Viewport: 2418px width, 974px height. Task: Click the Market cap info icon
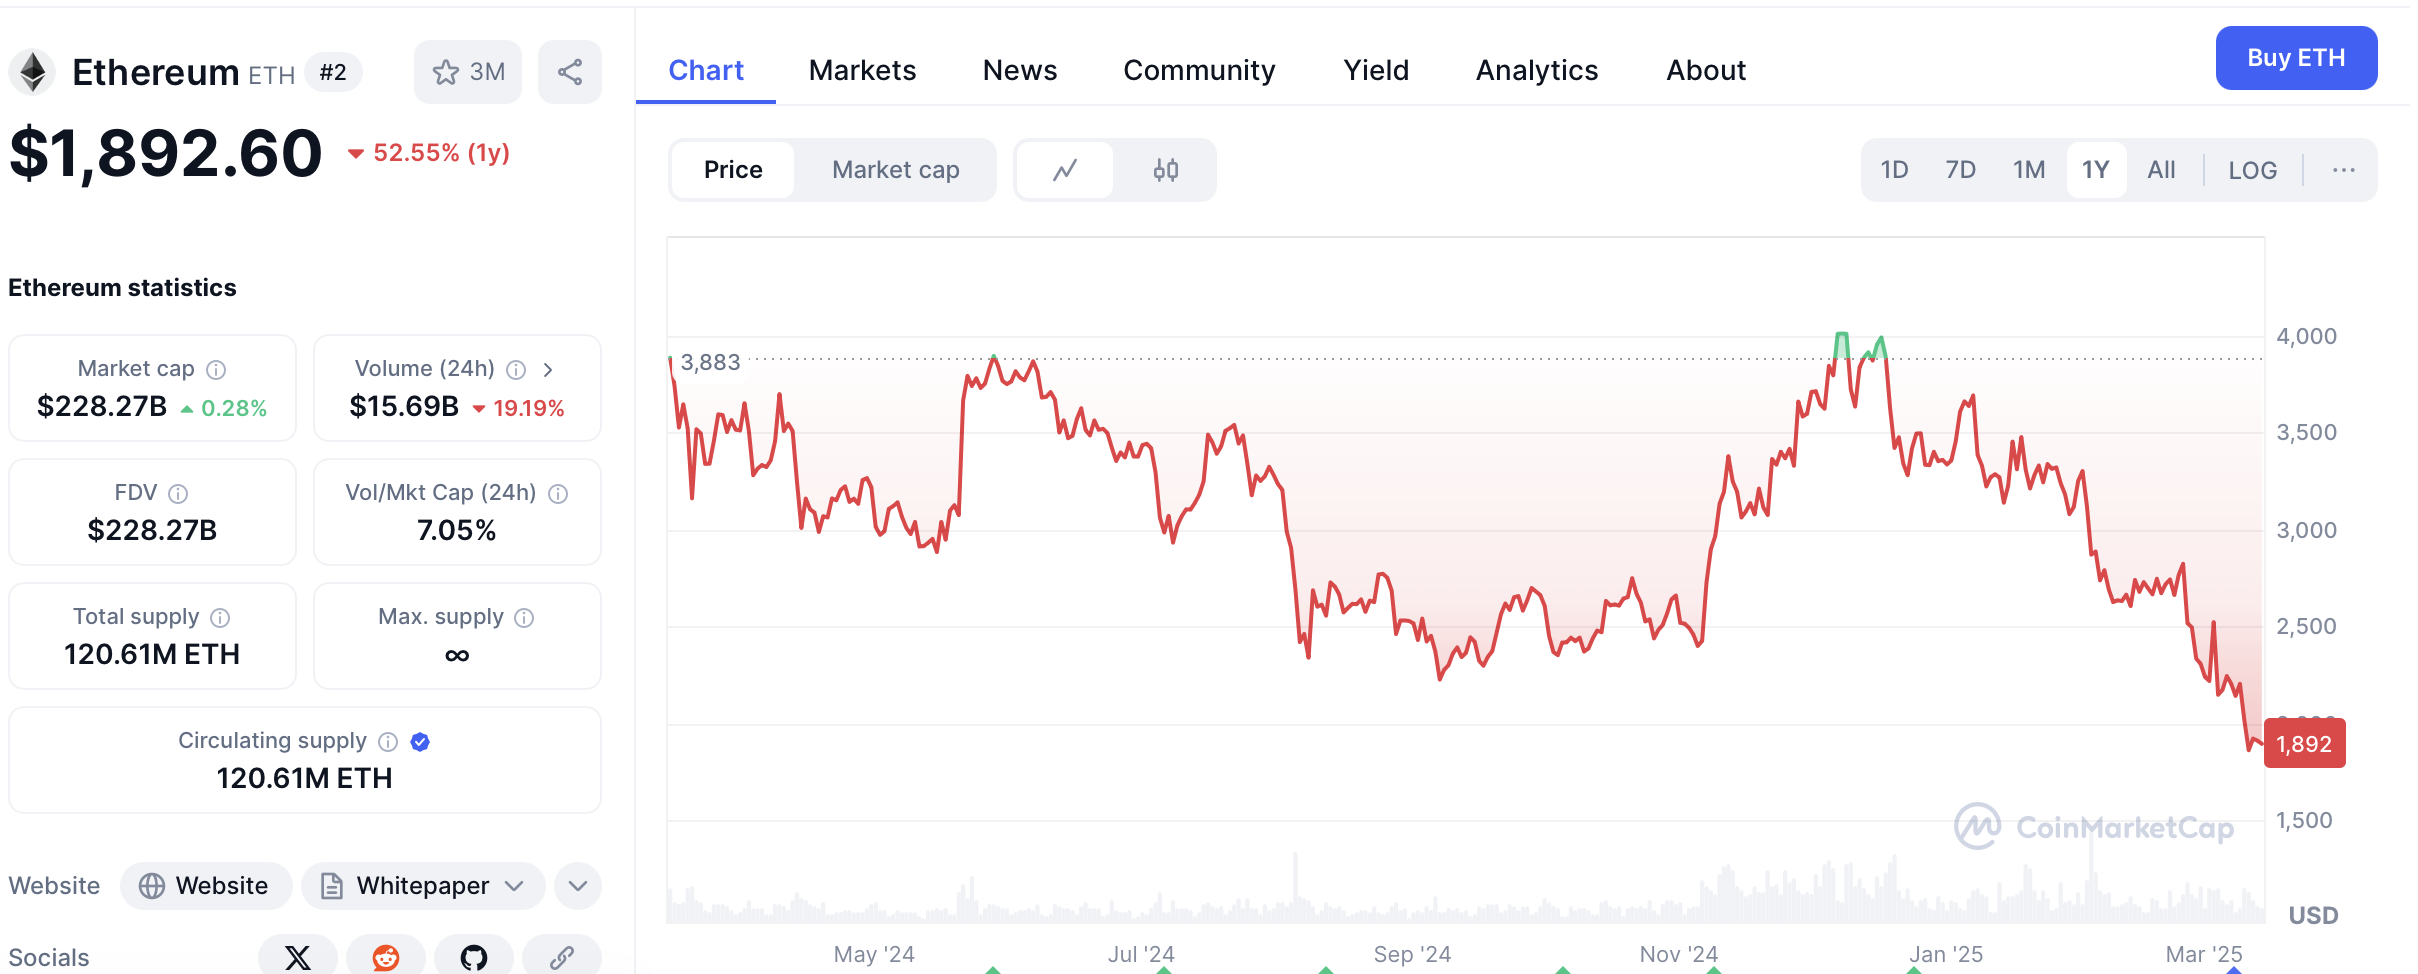(216, 370)
